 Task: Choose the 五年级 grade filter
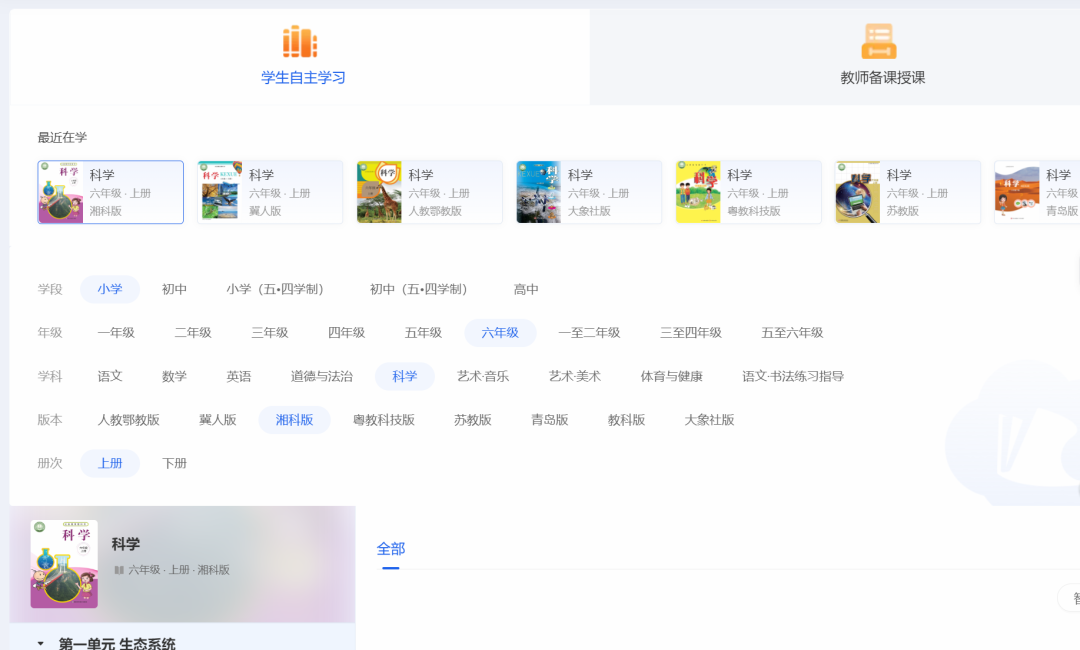coord(422,332)
